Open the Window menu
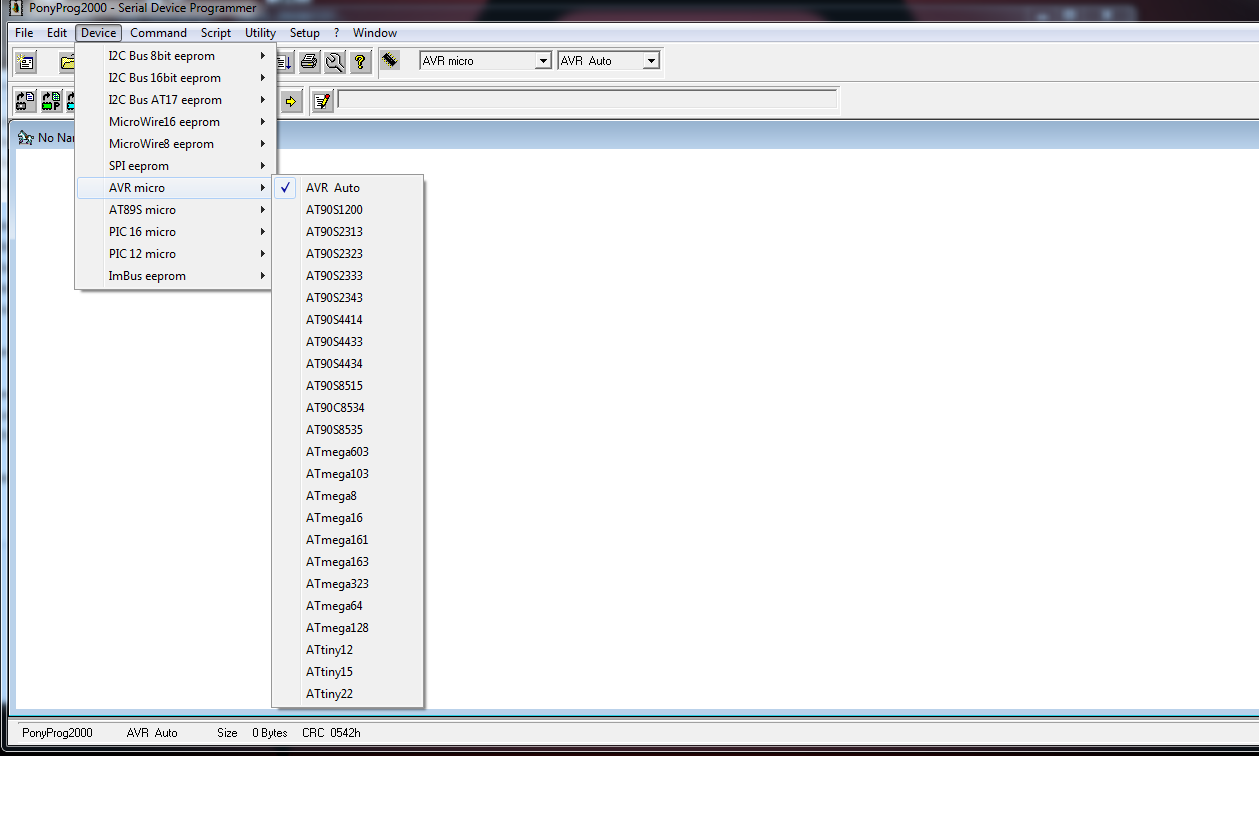Image resolution: width=1259 pixels, height=821 pixels. [x=375, y=33]
